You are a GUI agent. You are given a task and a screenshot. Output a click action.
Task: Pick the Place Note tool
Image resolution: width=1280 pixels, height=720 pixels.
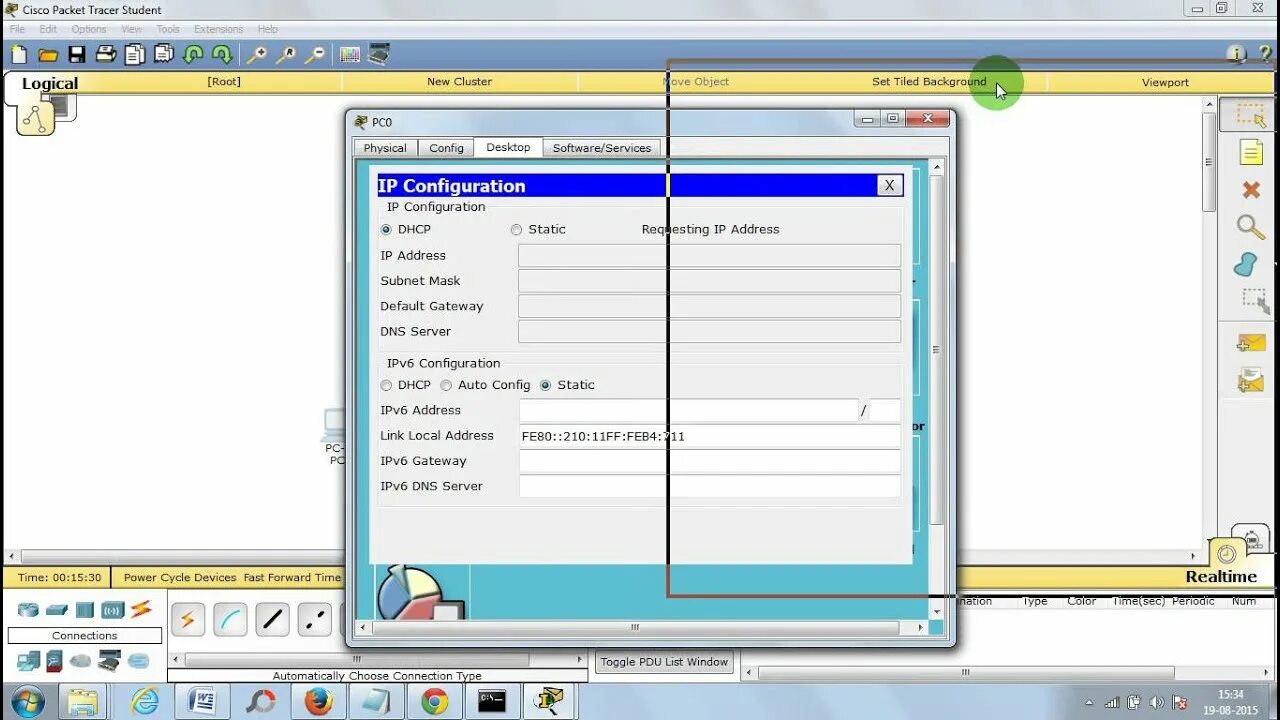tap(1251, 152)
